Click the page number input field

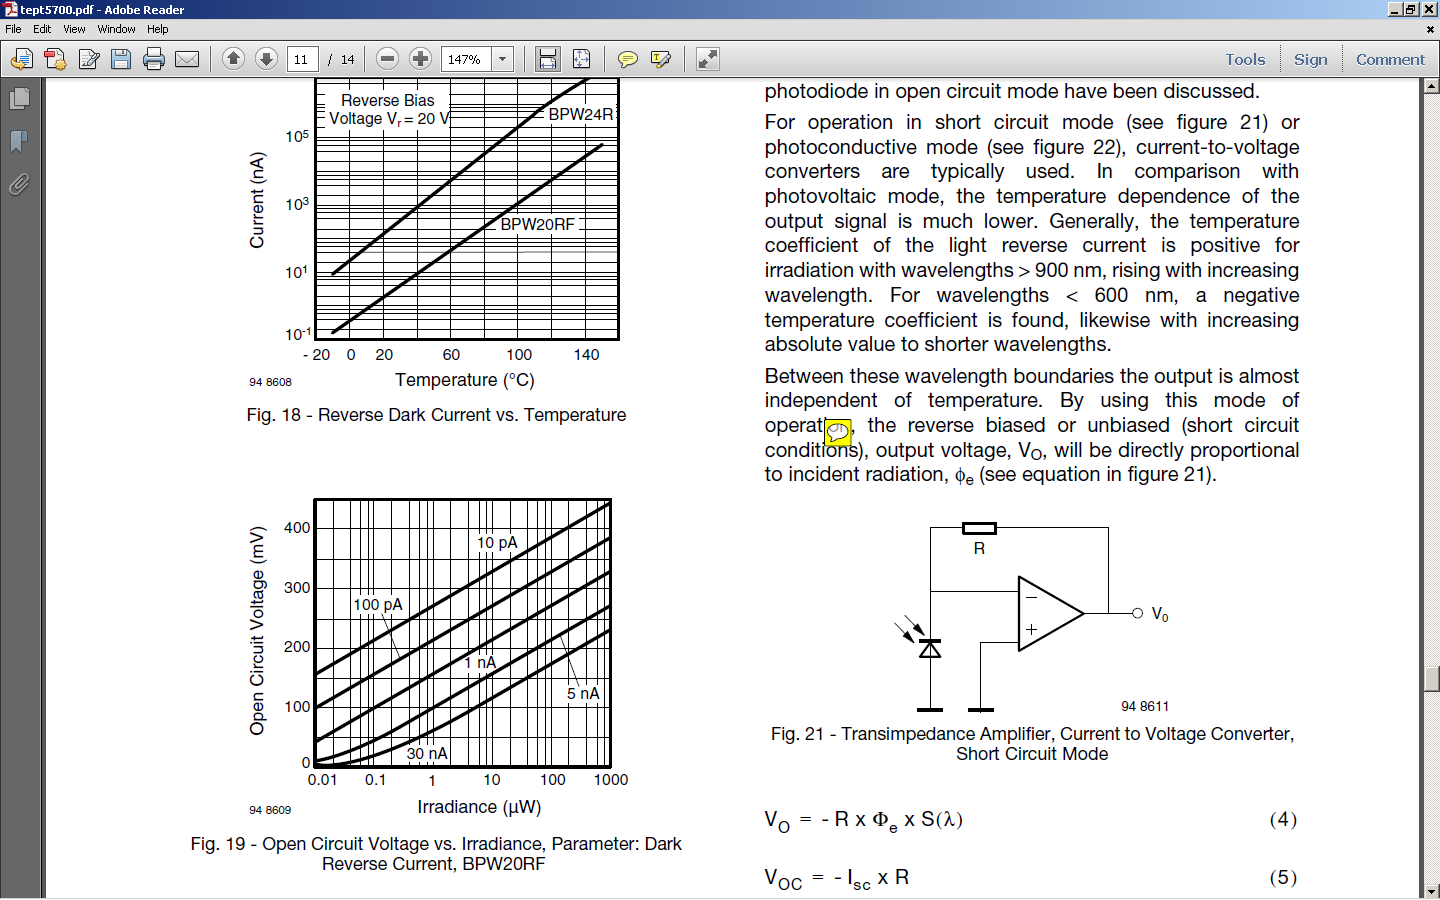(302, 59)
